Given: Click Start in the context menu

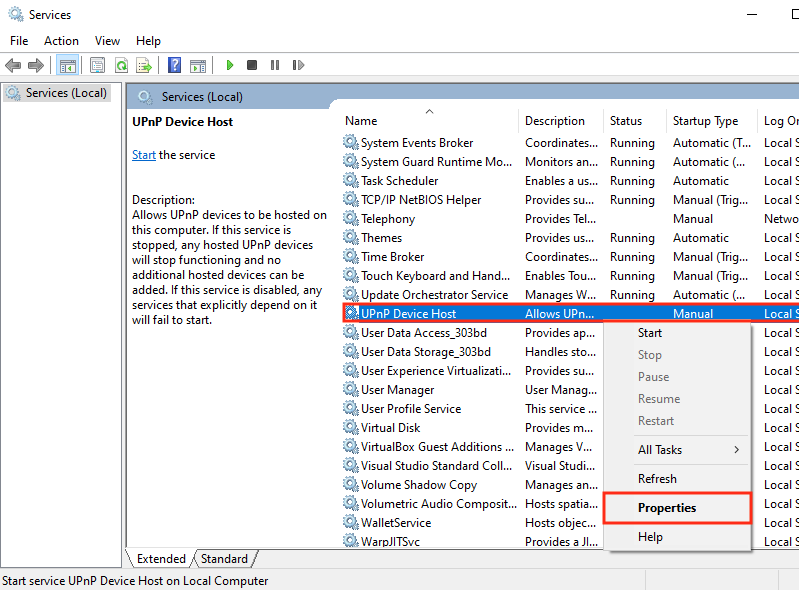Looking at the screenshot, I should coord(650,333).
